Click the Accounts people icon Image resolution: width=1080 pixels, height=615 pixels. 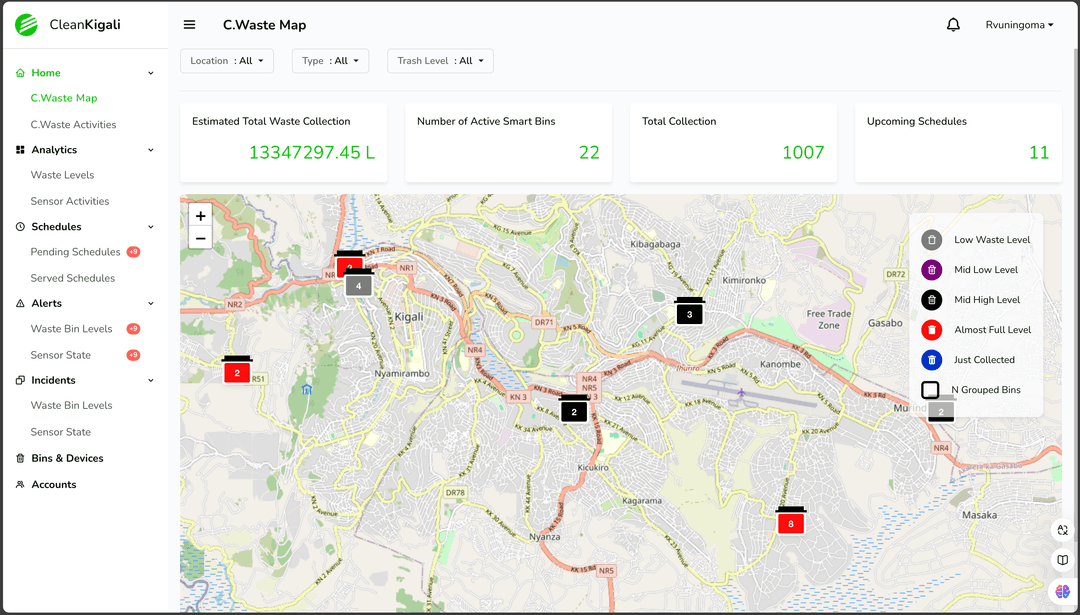(x=20, y=485)
